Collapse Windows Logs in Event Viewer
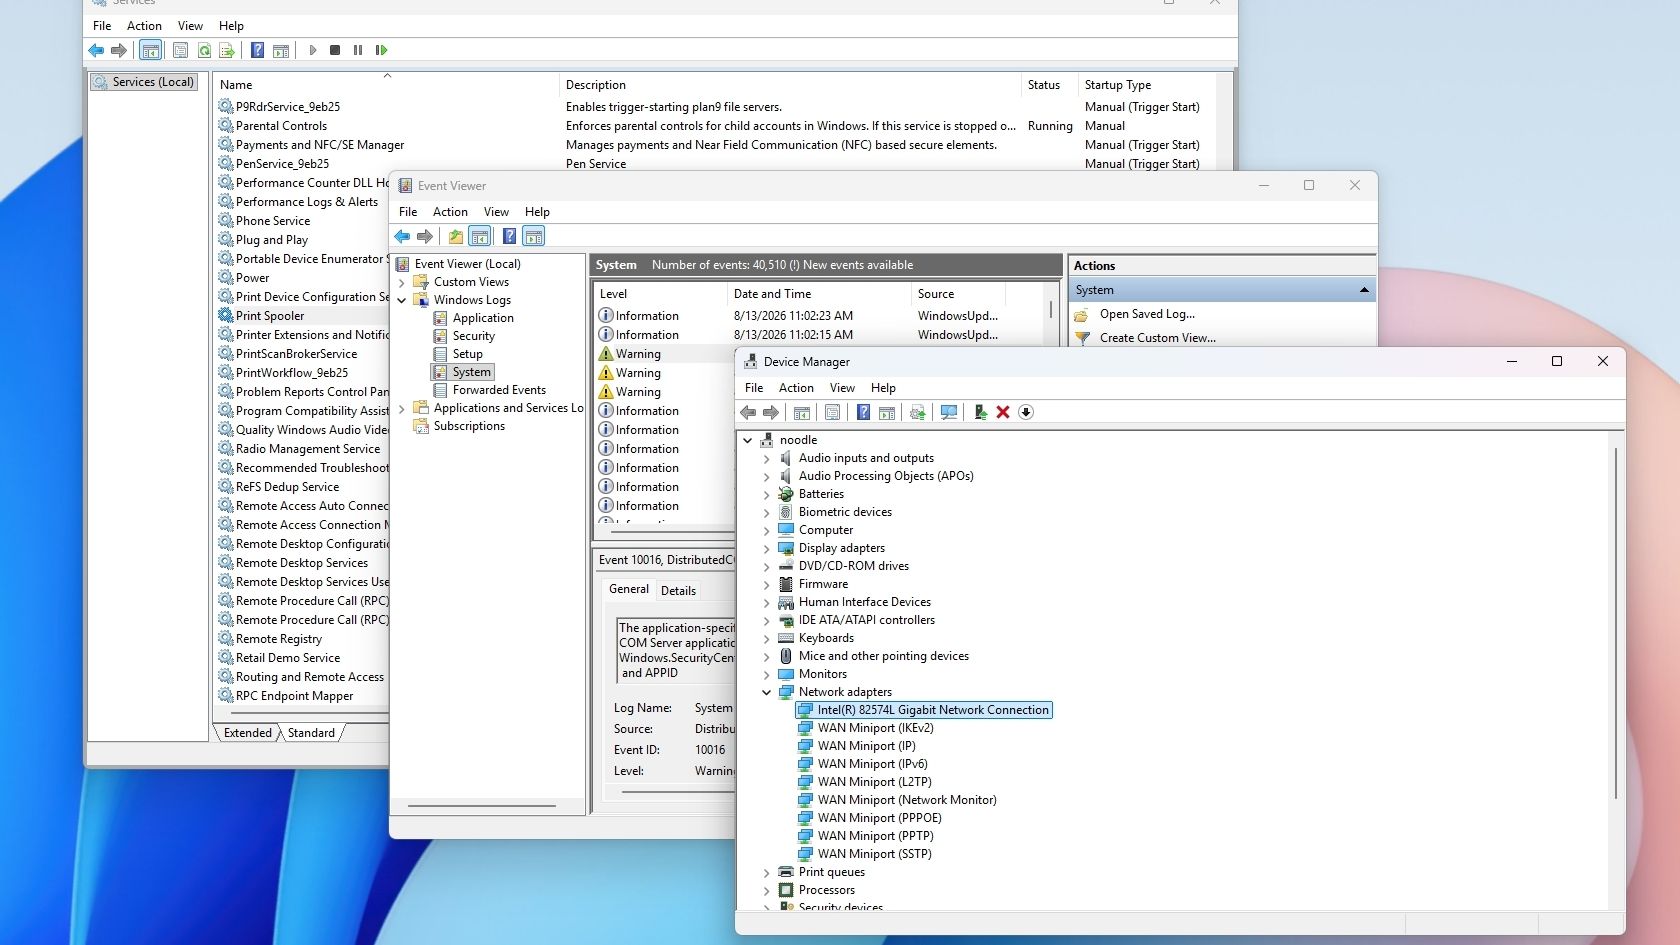This screenshot has width=1680, height=945. (x=402, y=300)
